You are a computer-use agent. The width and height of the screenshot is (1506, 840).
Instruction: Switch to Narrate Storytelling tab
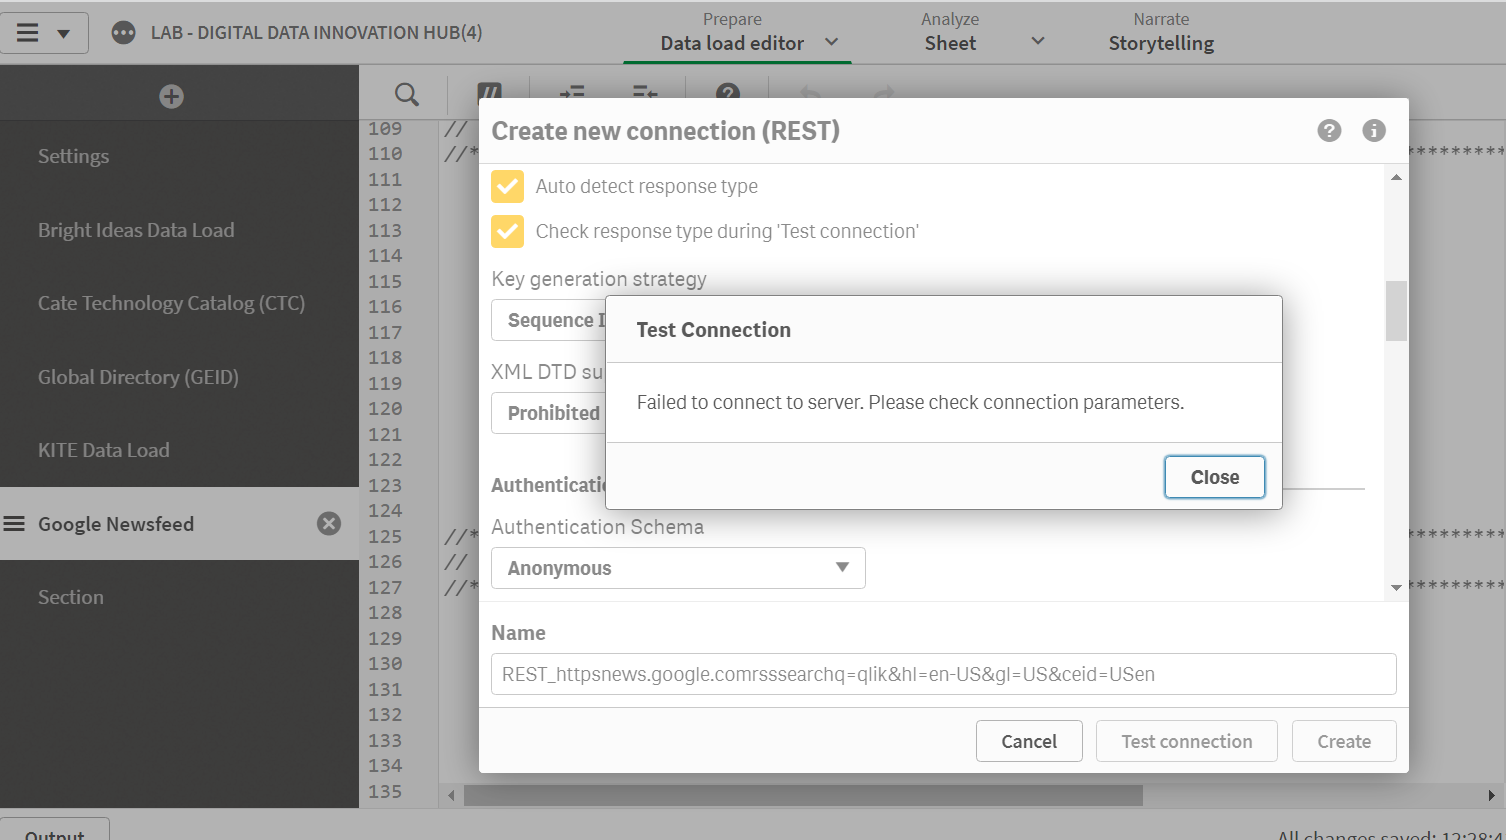click(1161, 32)
